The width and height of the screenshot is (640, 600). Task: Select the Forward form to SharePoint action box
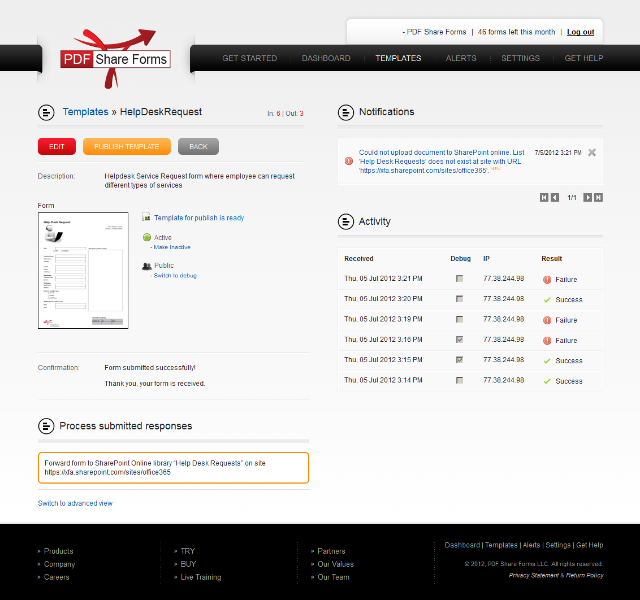[173, 468]
